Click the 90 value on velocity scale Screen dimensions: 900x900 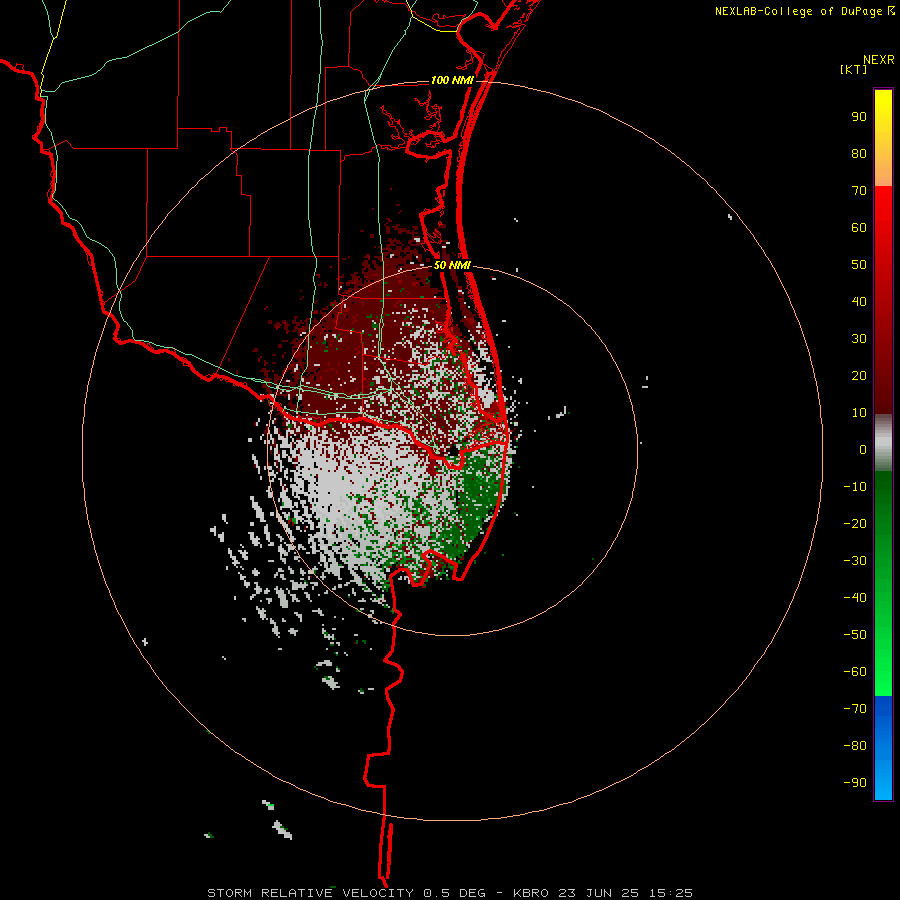tap(859, 117)
